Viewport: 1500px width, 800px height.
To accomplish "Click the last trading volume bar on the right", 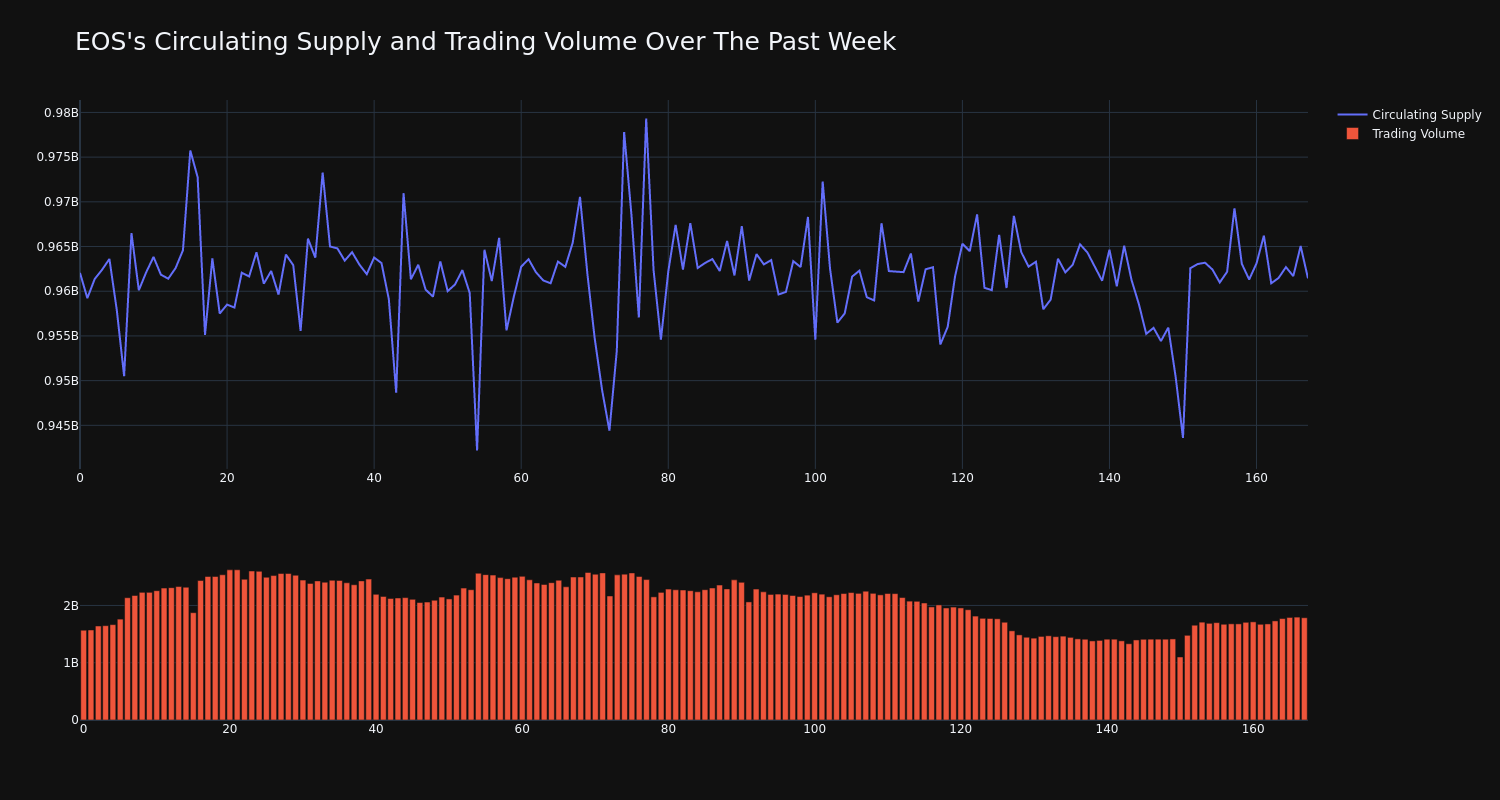I will point(1304,669).
